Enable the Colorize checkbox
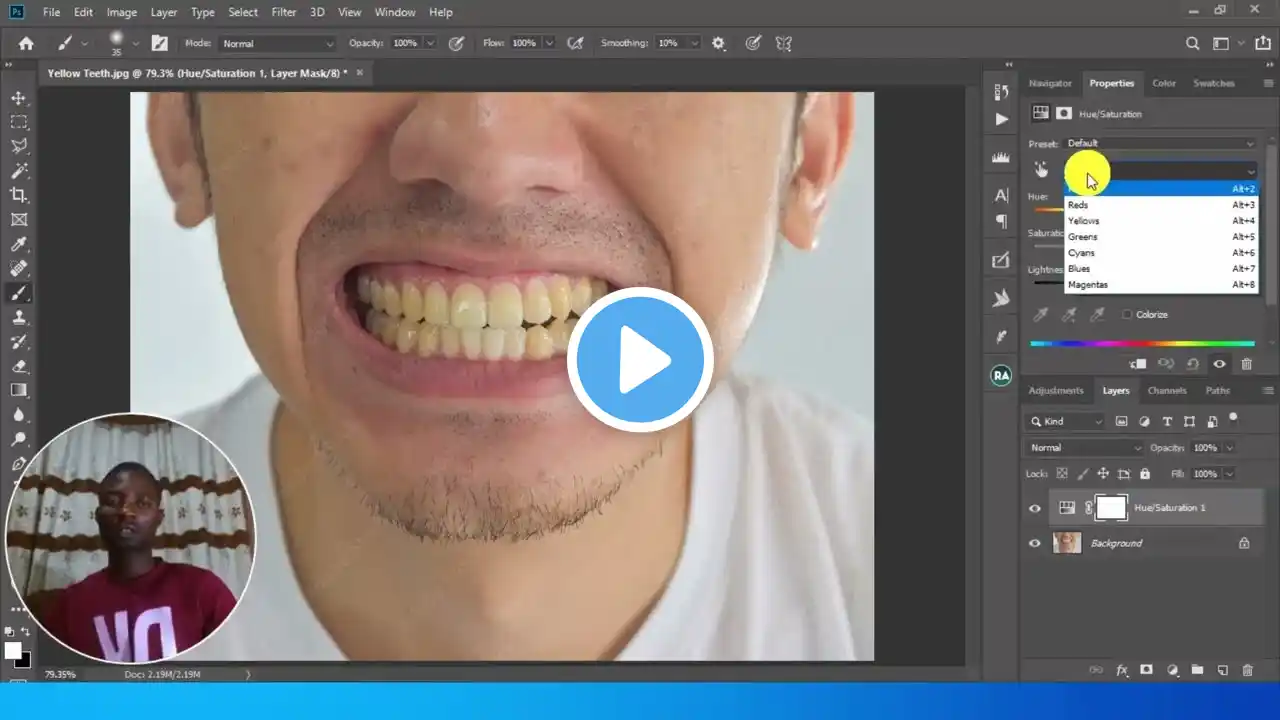Image resolution: width=1280 pixels, height=720 pixels. (1128, 314)
